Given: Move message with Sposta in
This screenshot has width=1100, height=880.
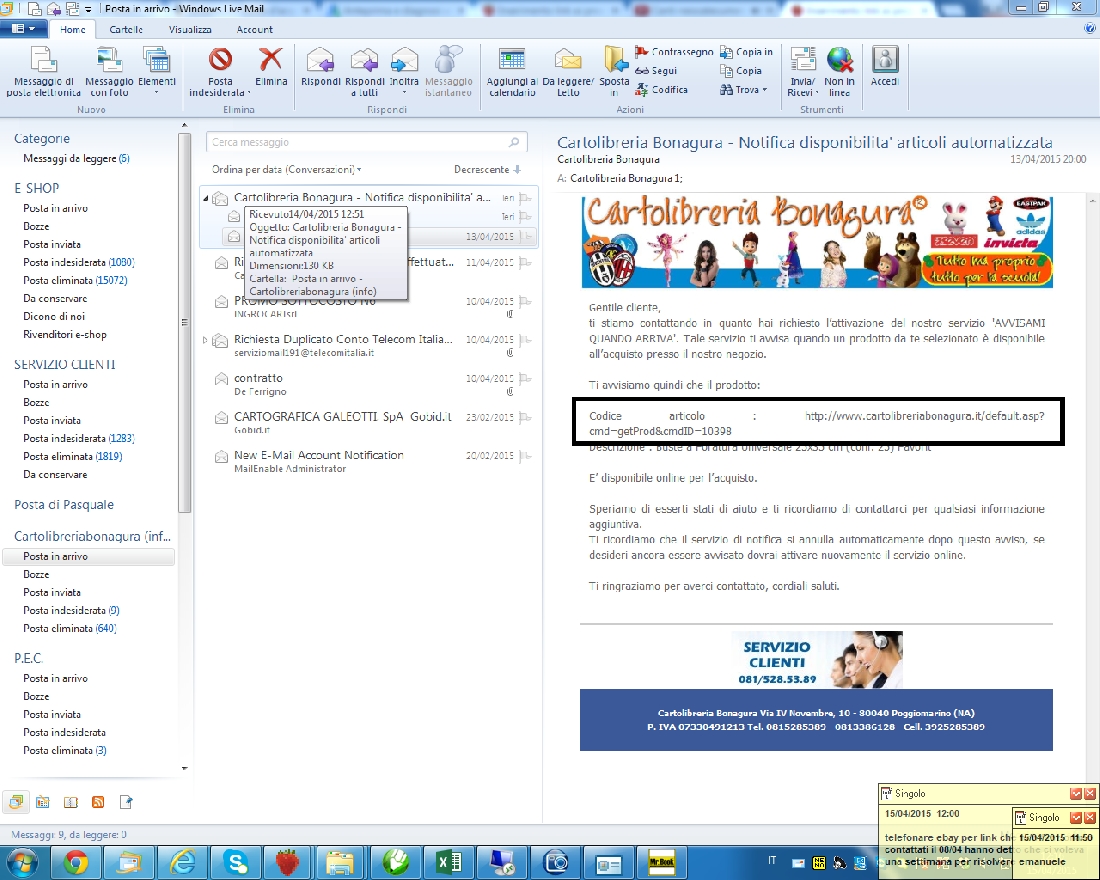Looking at the screenshot, I should 614,71.
